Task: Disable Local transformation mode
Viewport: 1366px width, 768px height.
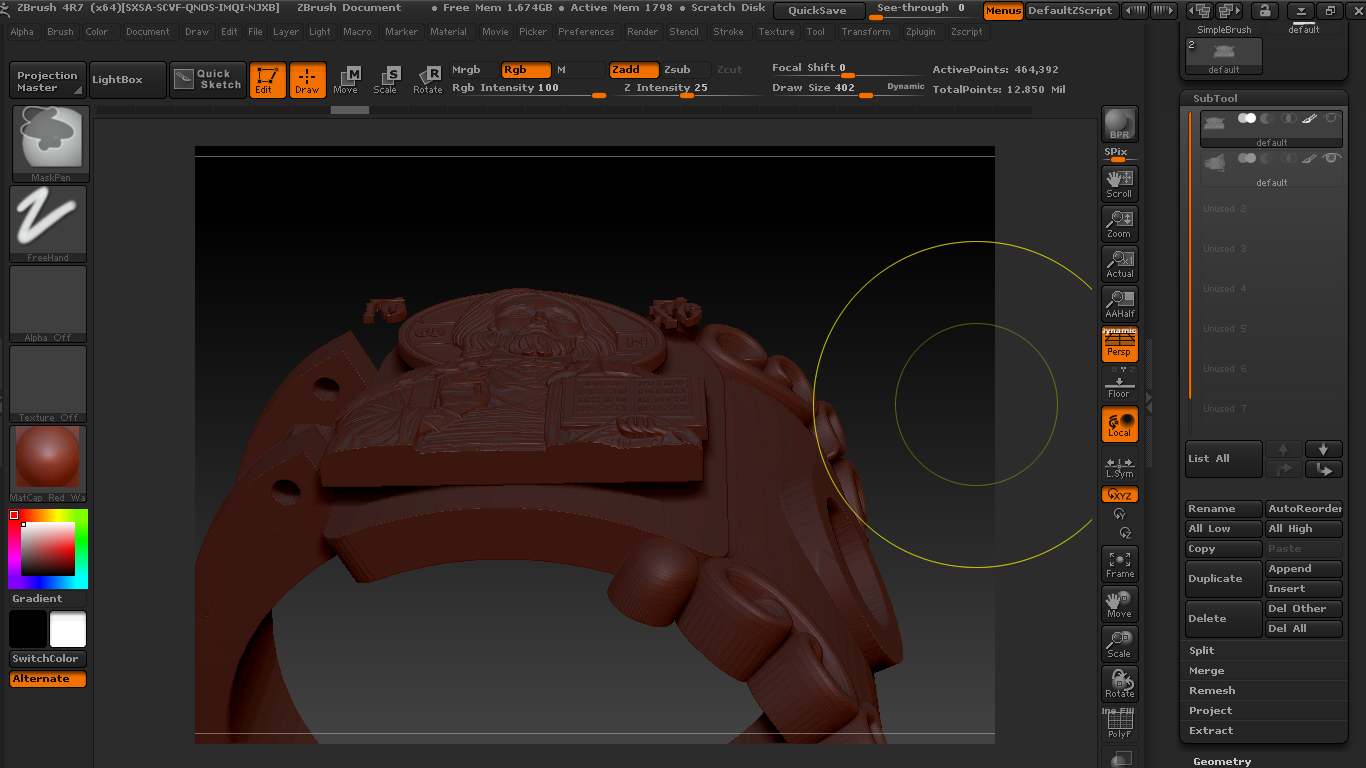Action: pyautogui.click(x=1119, y=424)
